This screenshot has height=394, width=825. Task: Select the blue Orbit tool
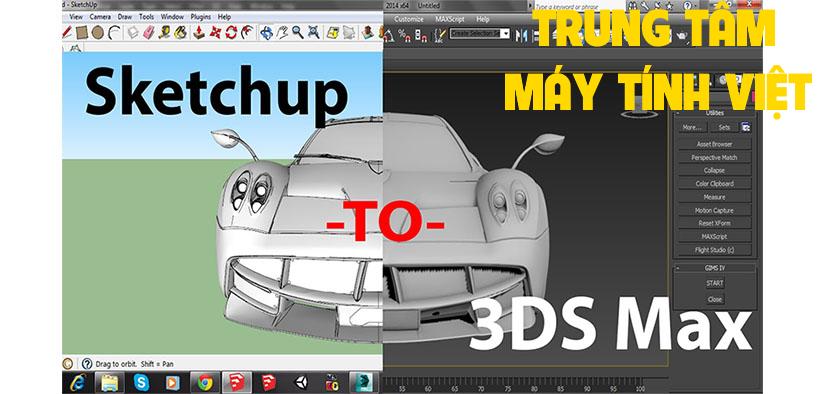click(267, 33)
